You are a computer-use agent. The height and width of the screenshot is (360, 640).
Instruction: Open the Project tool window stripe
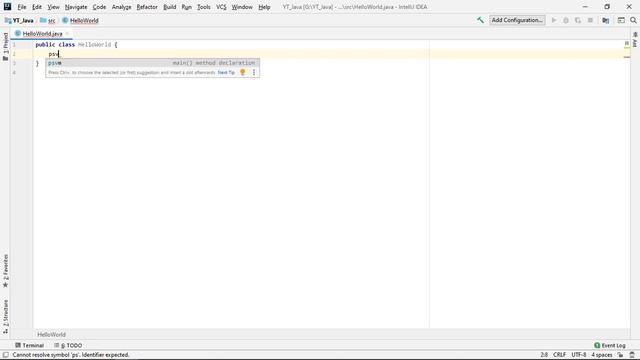5,47
